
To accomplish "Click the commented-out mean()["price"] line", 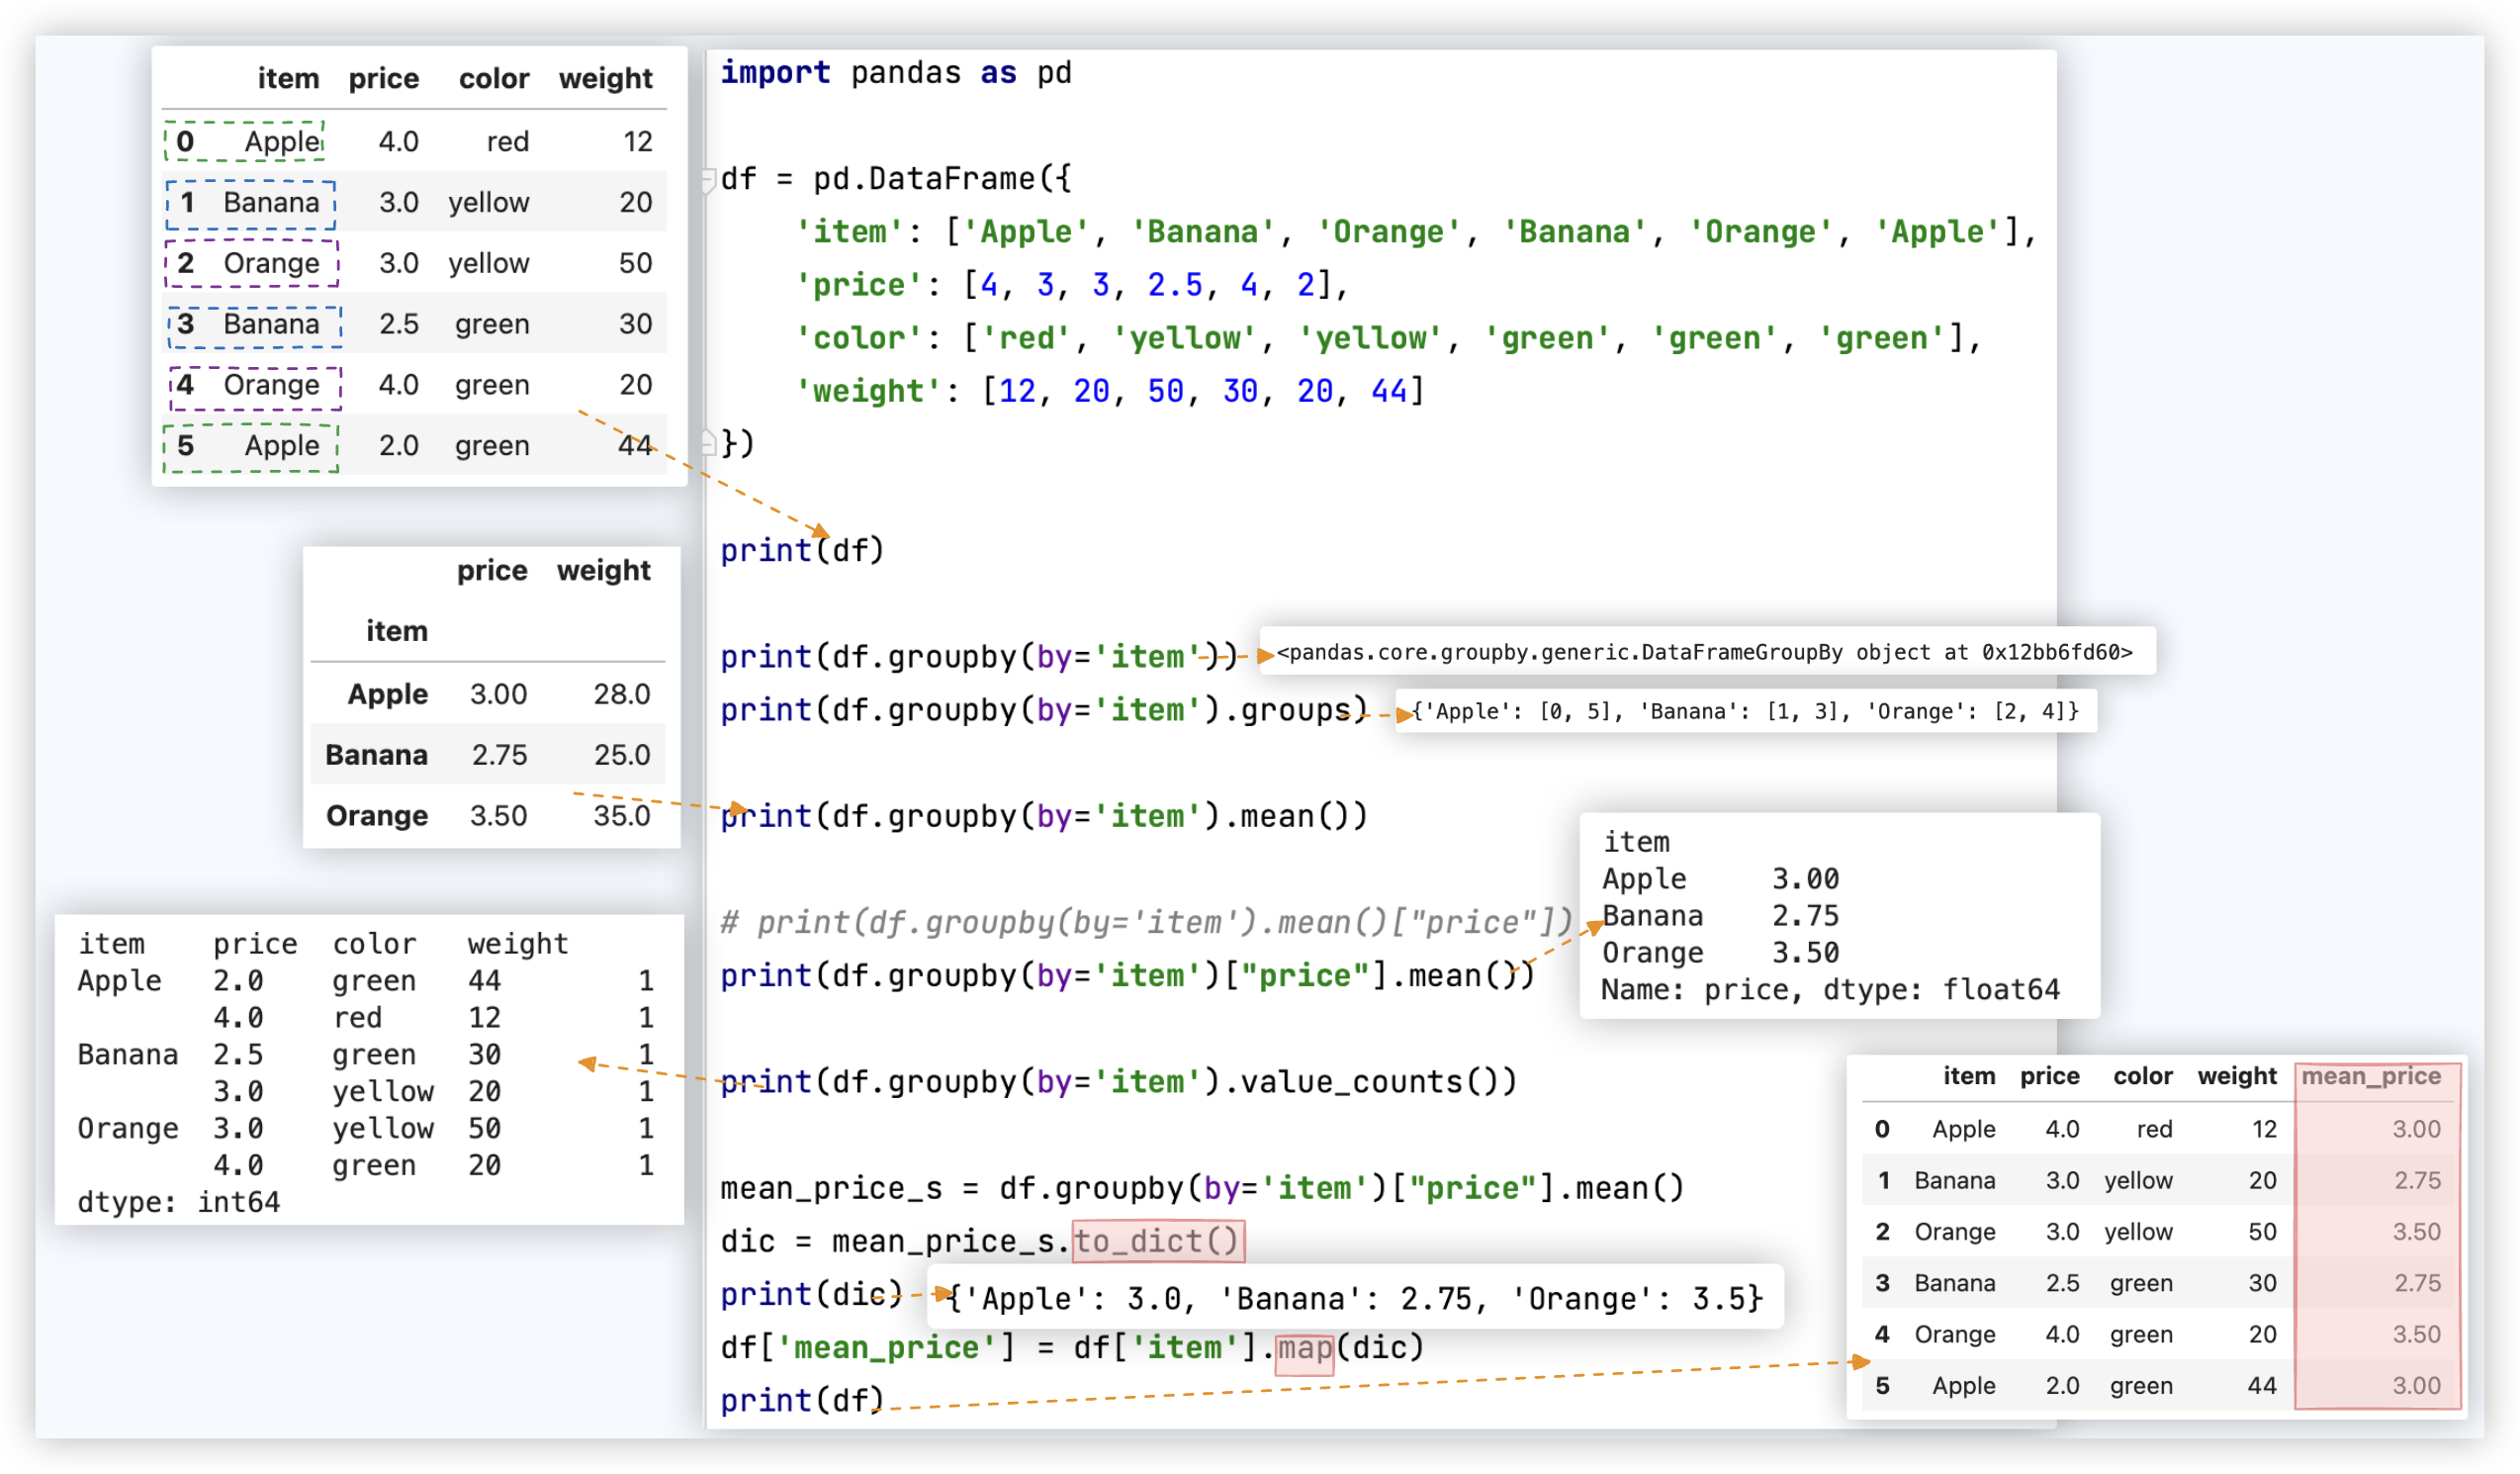I will [1146, 922].
